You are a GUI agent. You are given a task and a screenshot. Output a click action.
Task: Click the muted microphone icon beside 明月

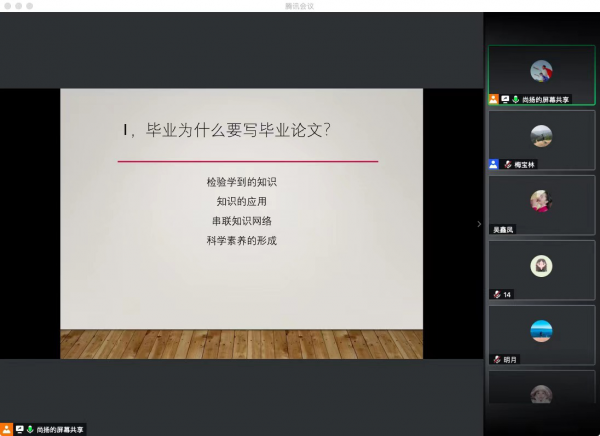(x=496, y=359)
